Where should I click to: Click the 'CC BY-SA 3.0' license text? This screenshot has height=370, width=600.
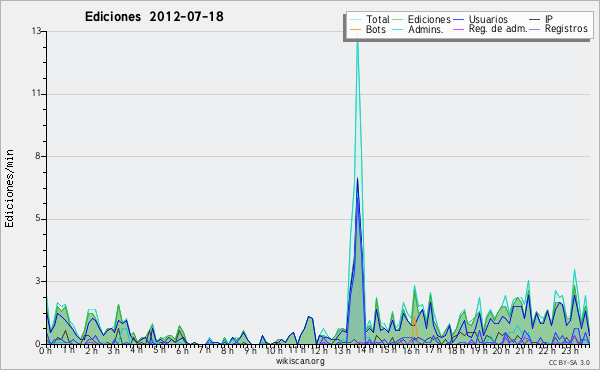click(569, 362)
